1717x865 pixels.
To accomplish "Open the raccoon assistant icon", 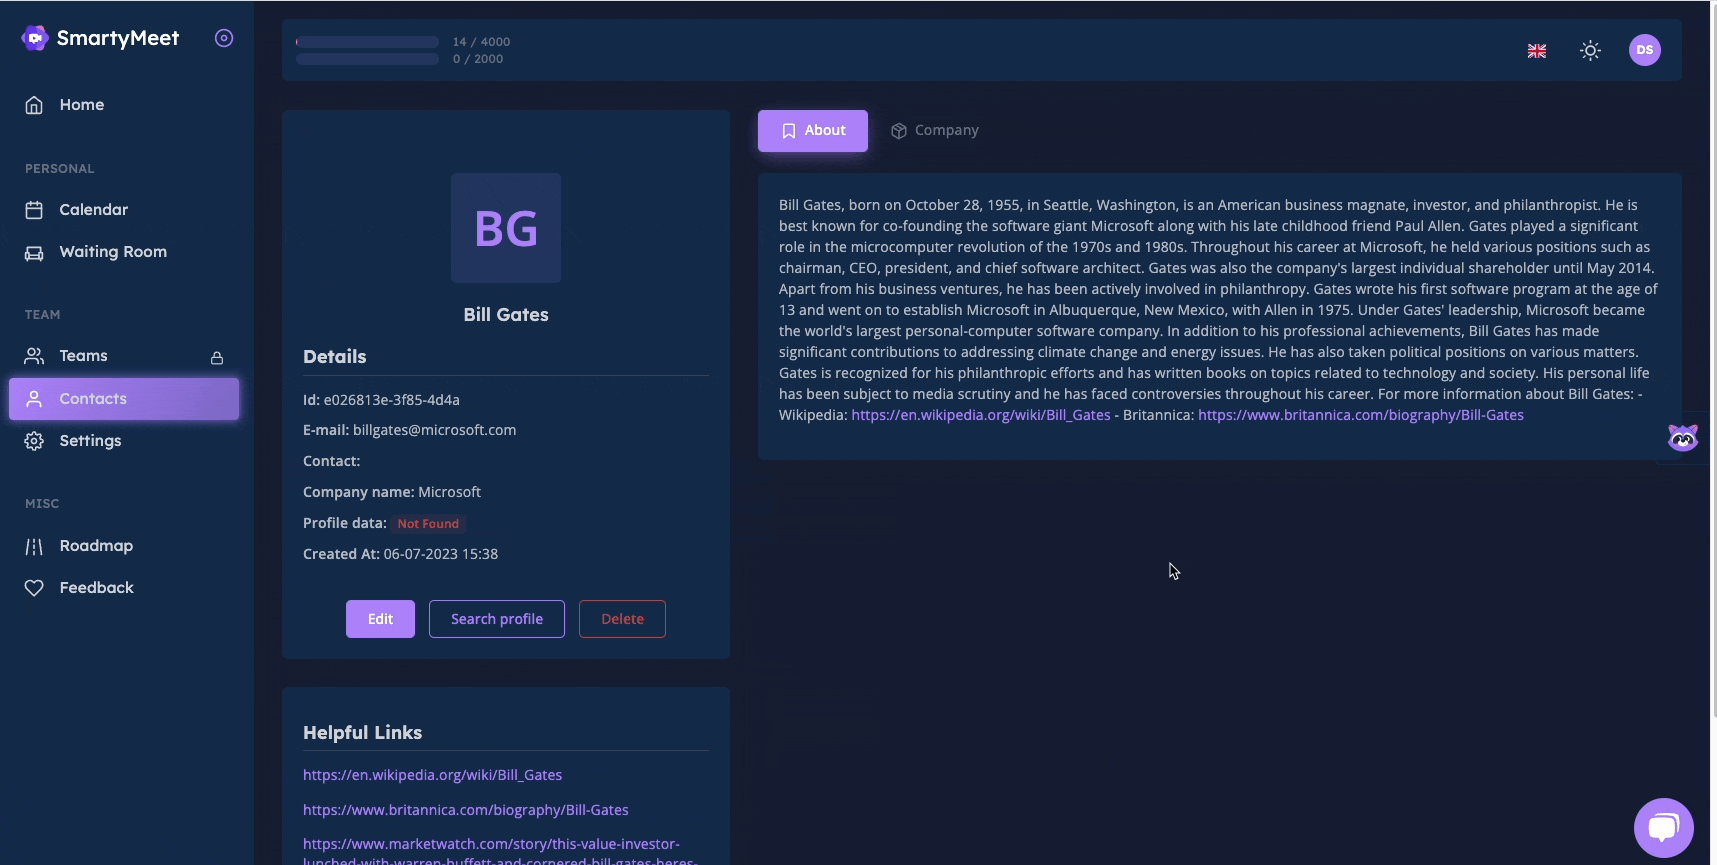I will point(1683,438).
